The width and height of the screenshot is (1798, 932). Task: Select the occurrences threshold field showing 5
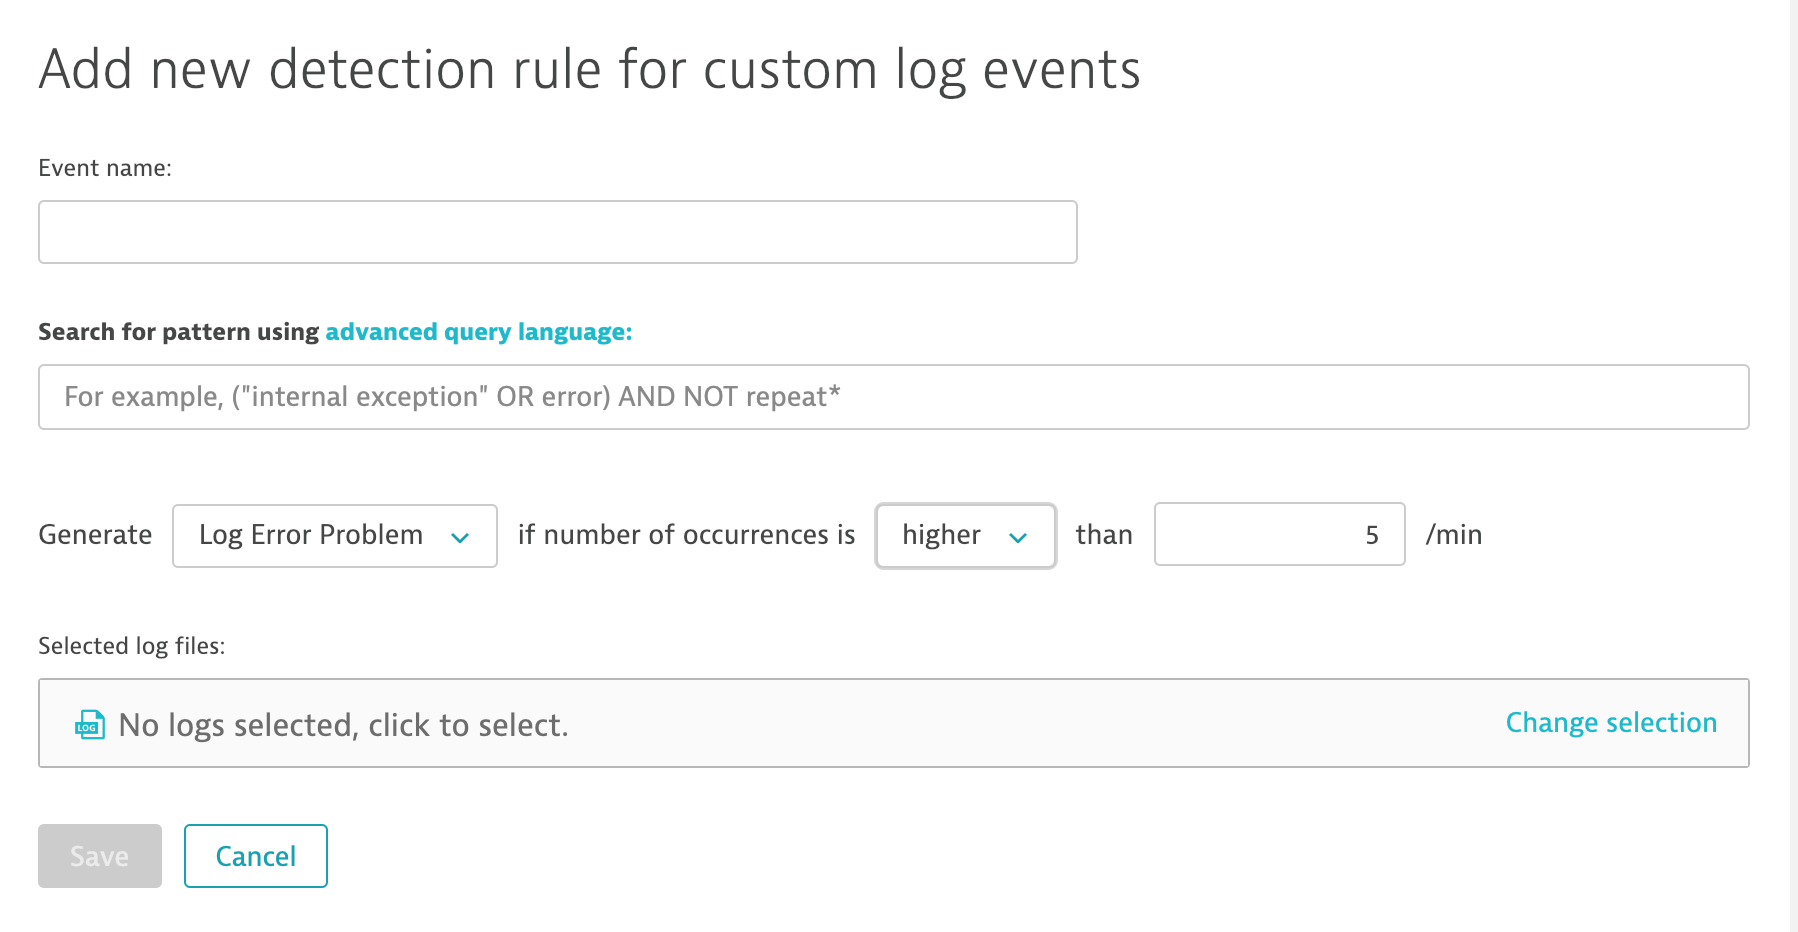(1278, 535)
